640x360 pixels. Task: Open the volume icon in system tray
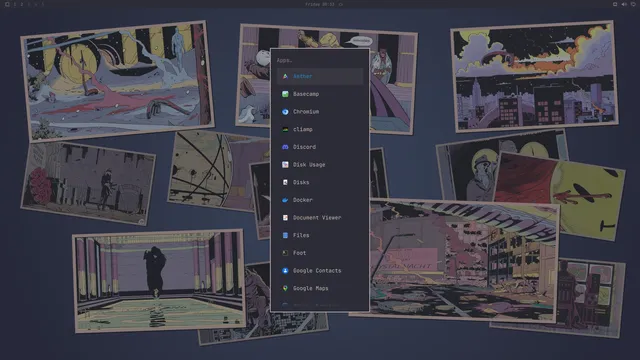624,4
